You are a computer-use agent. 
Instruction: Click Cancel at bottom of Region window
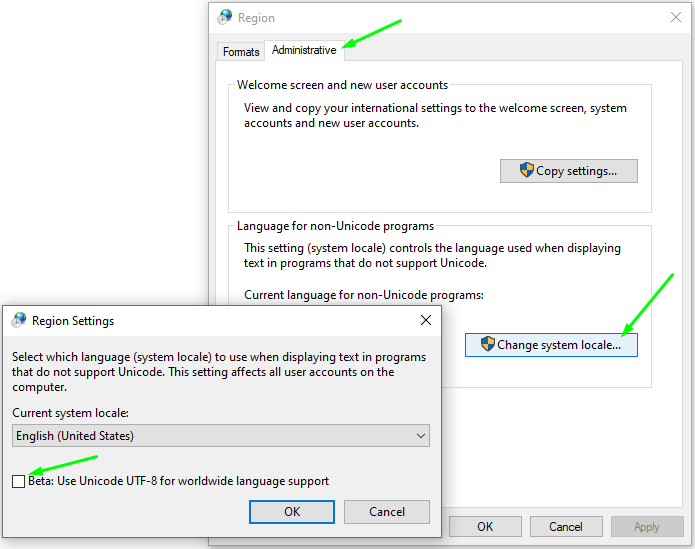pos(566,526)
